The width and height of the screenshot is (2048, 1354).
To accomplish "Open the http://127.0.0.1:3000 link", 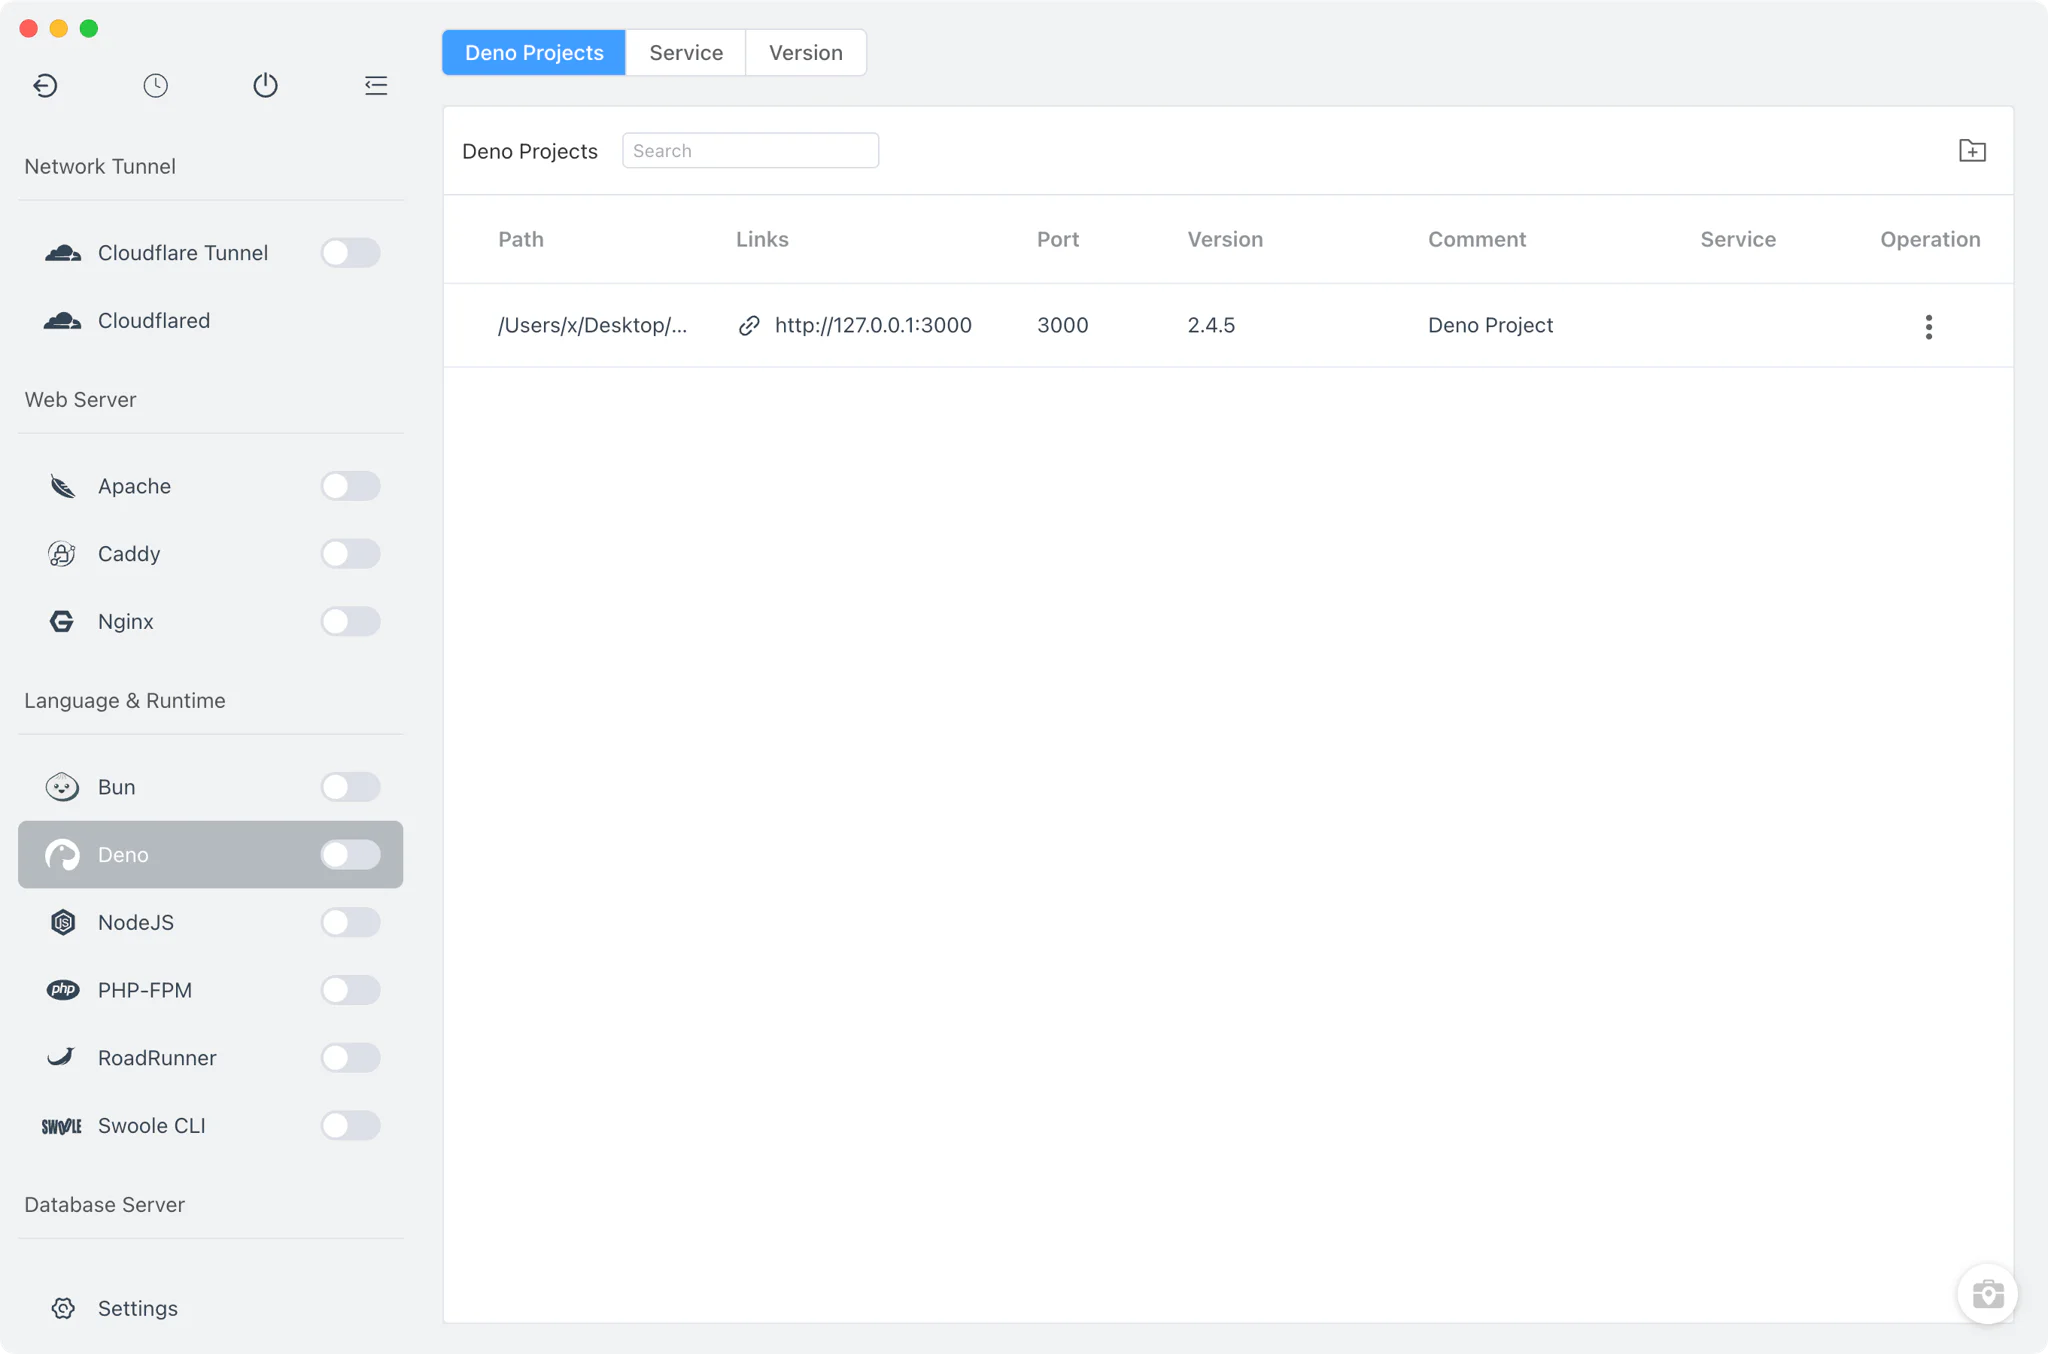I will [873, 326].
